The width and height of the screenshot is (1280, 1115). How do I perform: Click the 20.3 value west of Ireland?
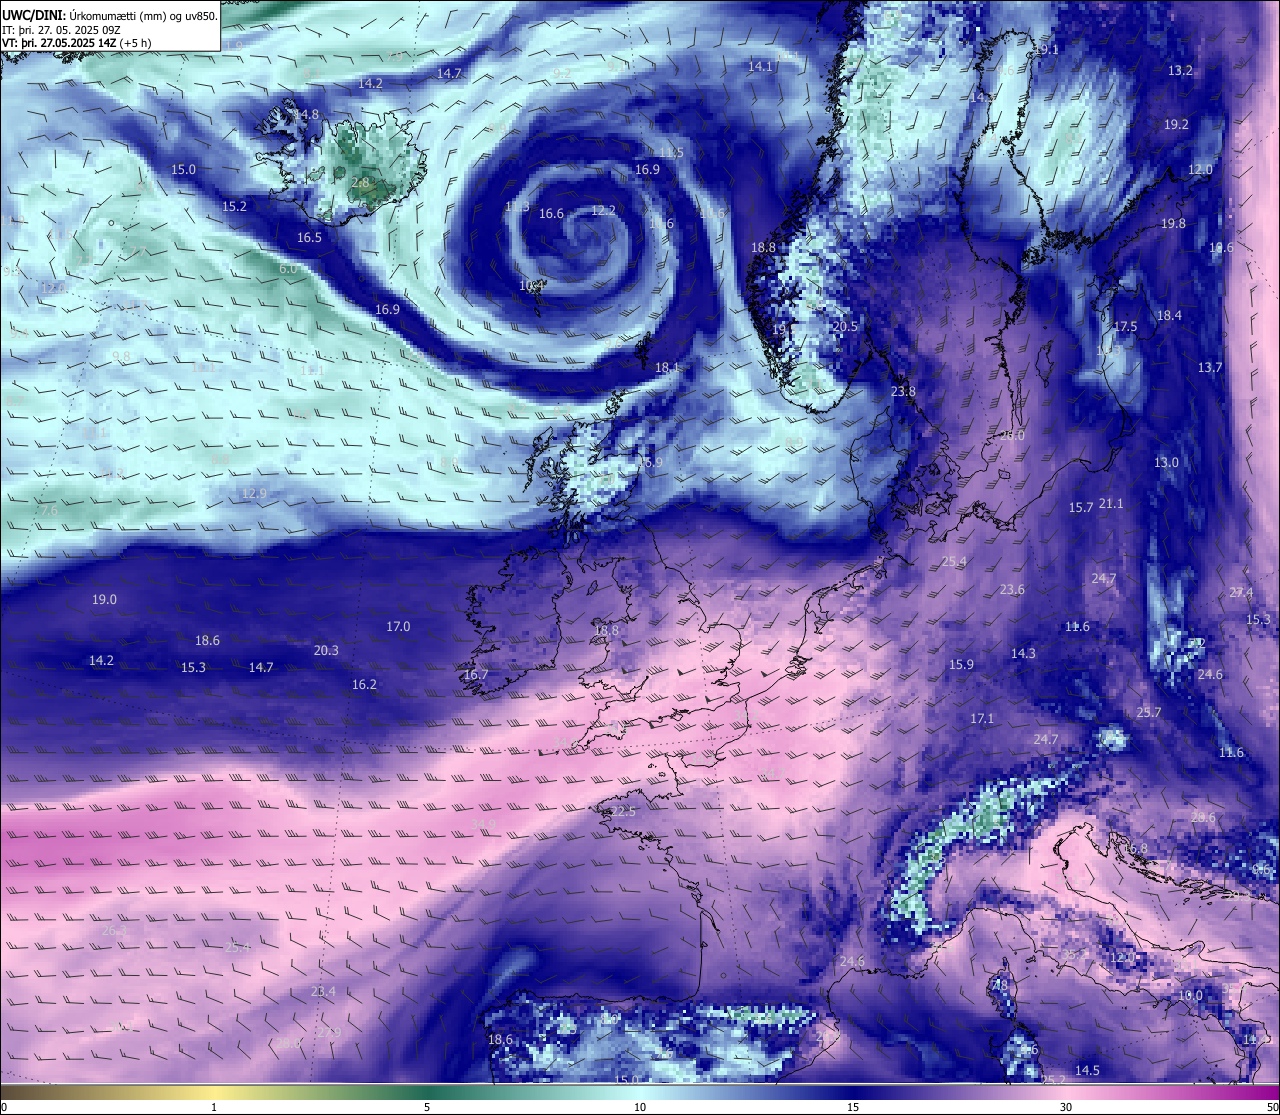[x=326, y=651]
